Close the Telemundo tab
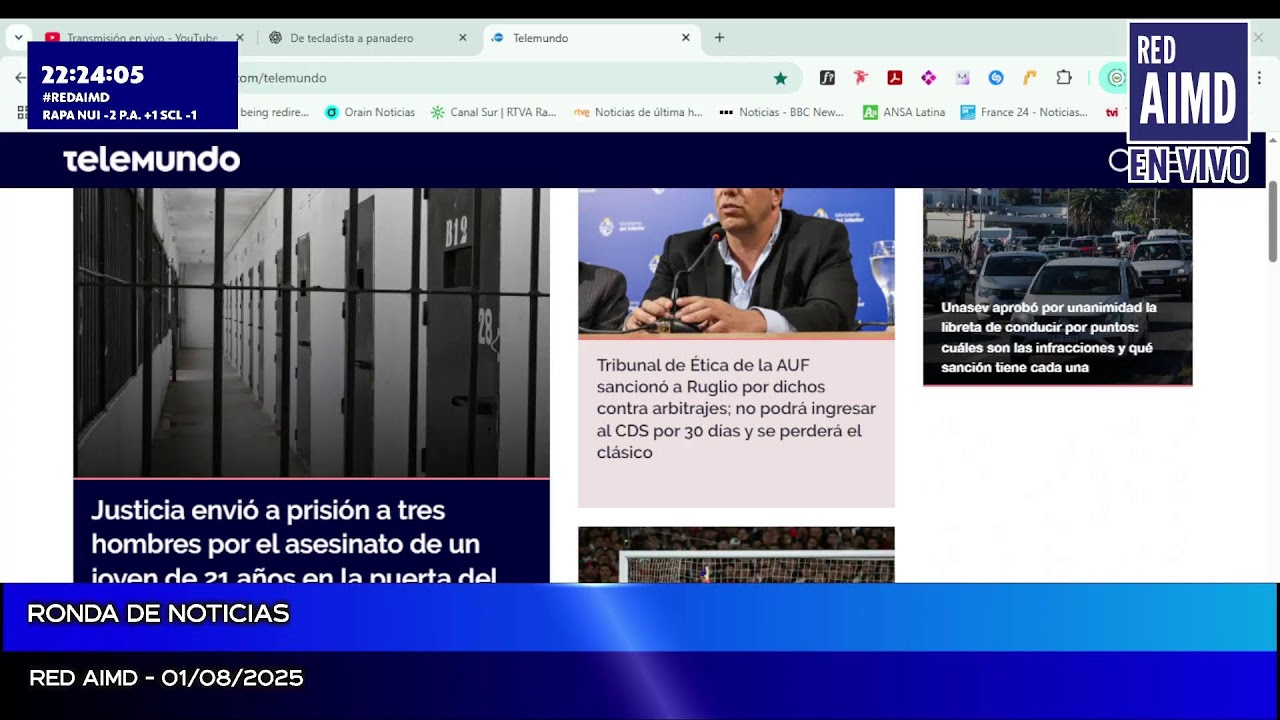Image resolution: width=1280 pixels, height=720 pixels. tap(685, 38)
